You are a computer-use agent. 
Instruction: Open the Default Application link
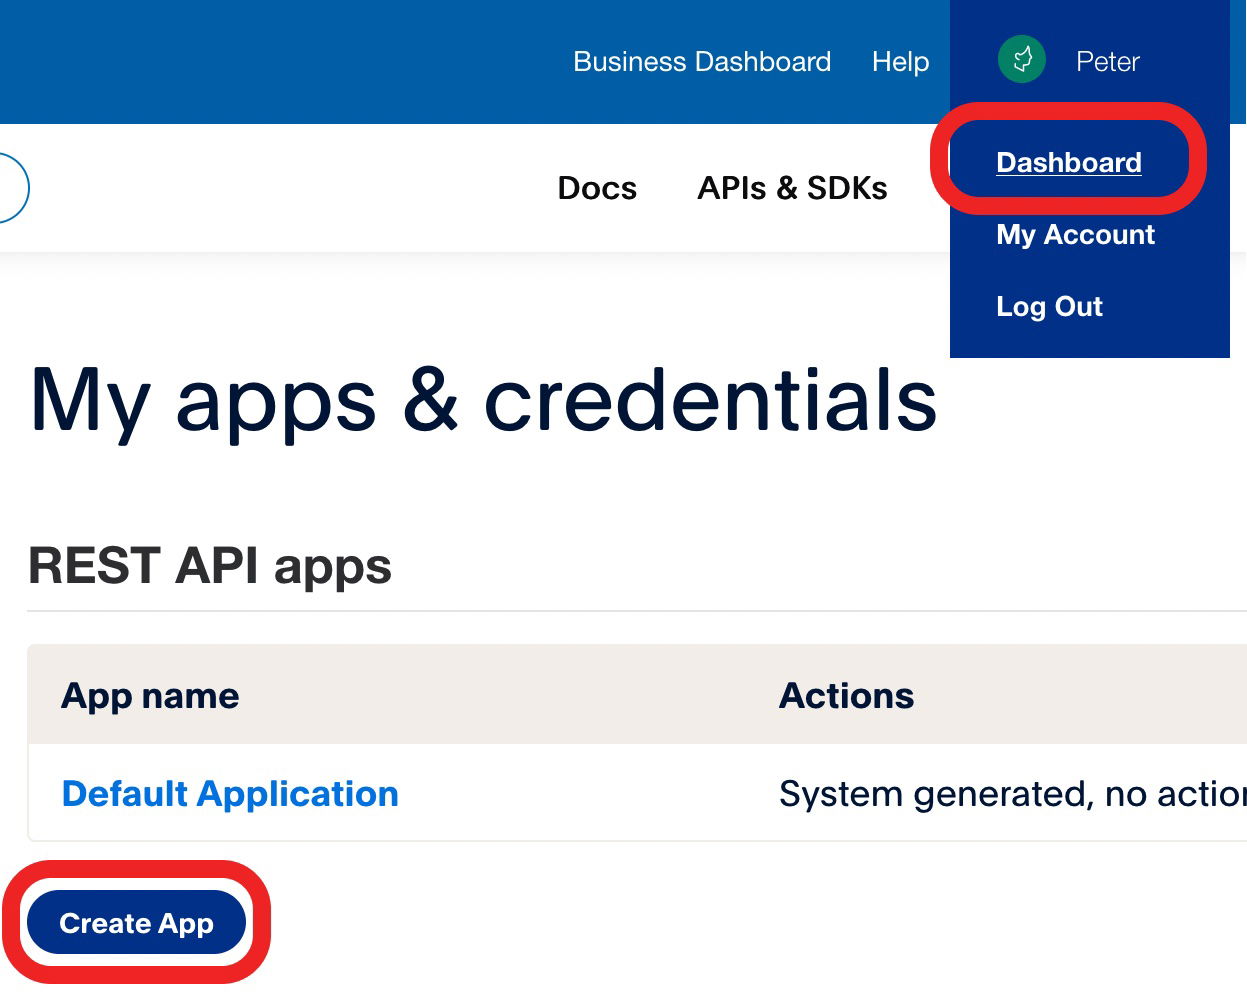[230, 793]
